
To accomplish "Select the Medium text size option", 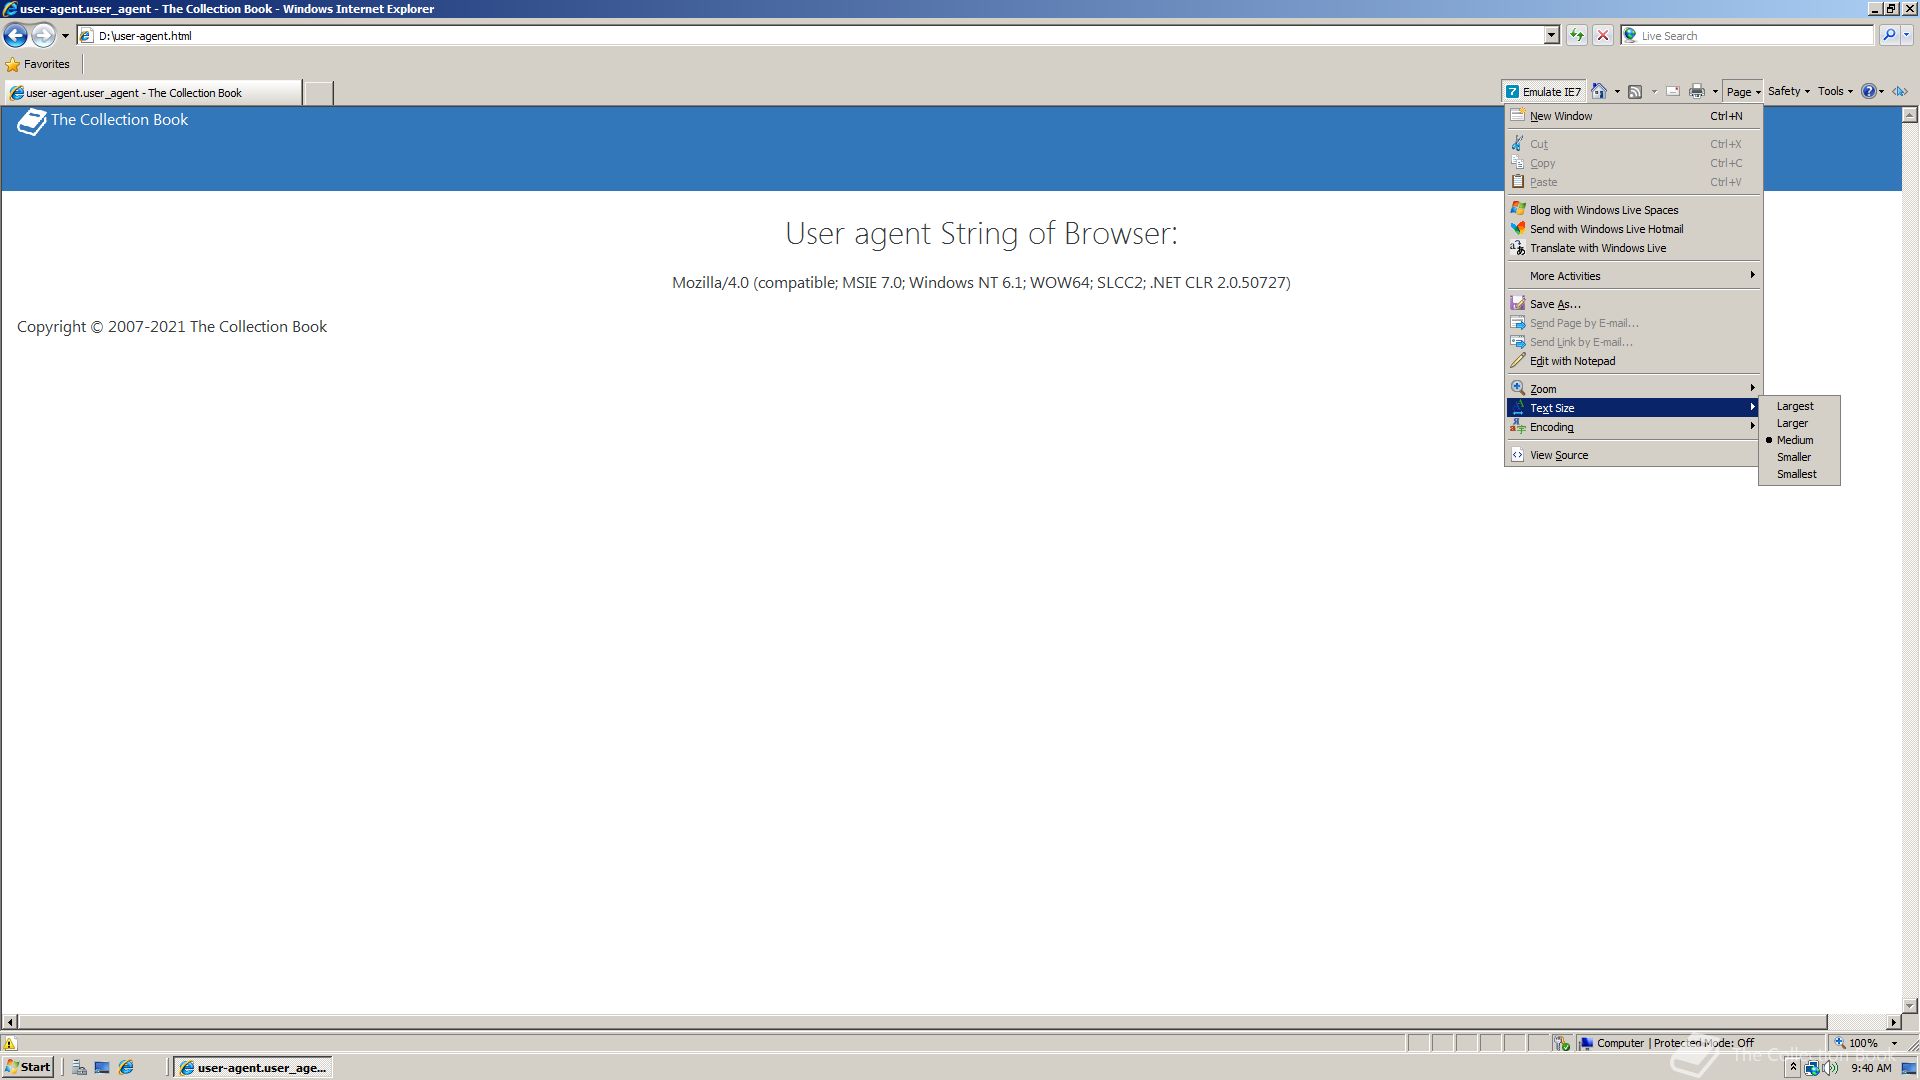I will point(1799,440).
